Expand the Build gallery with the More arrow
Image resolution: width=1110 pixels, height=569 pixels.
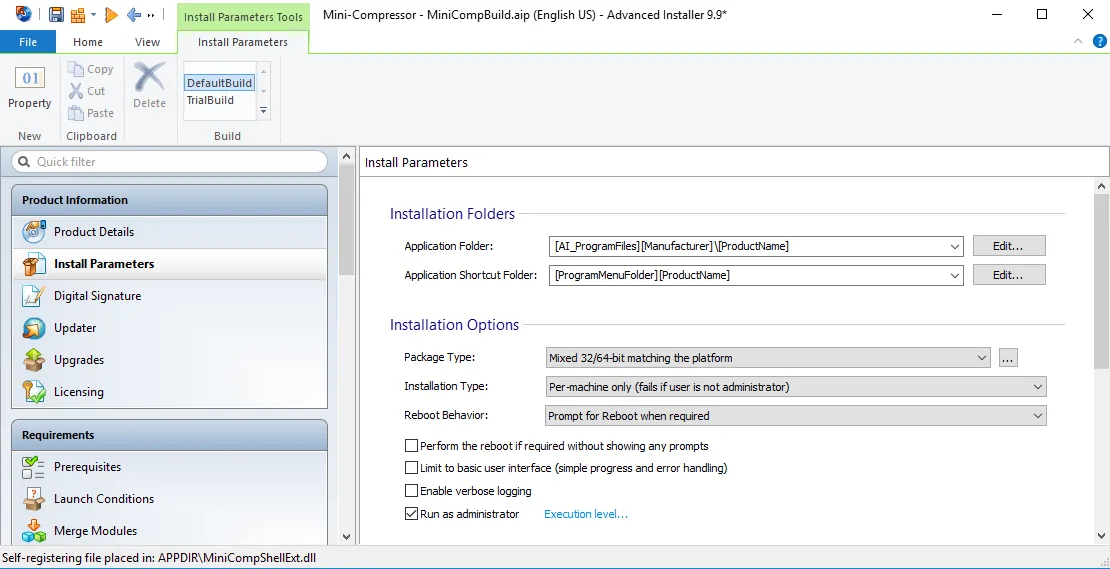[263, 110]
